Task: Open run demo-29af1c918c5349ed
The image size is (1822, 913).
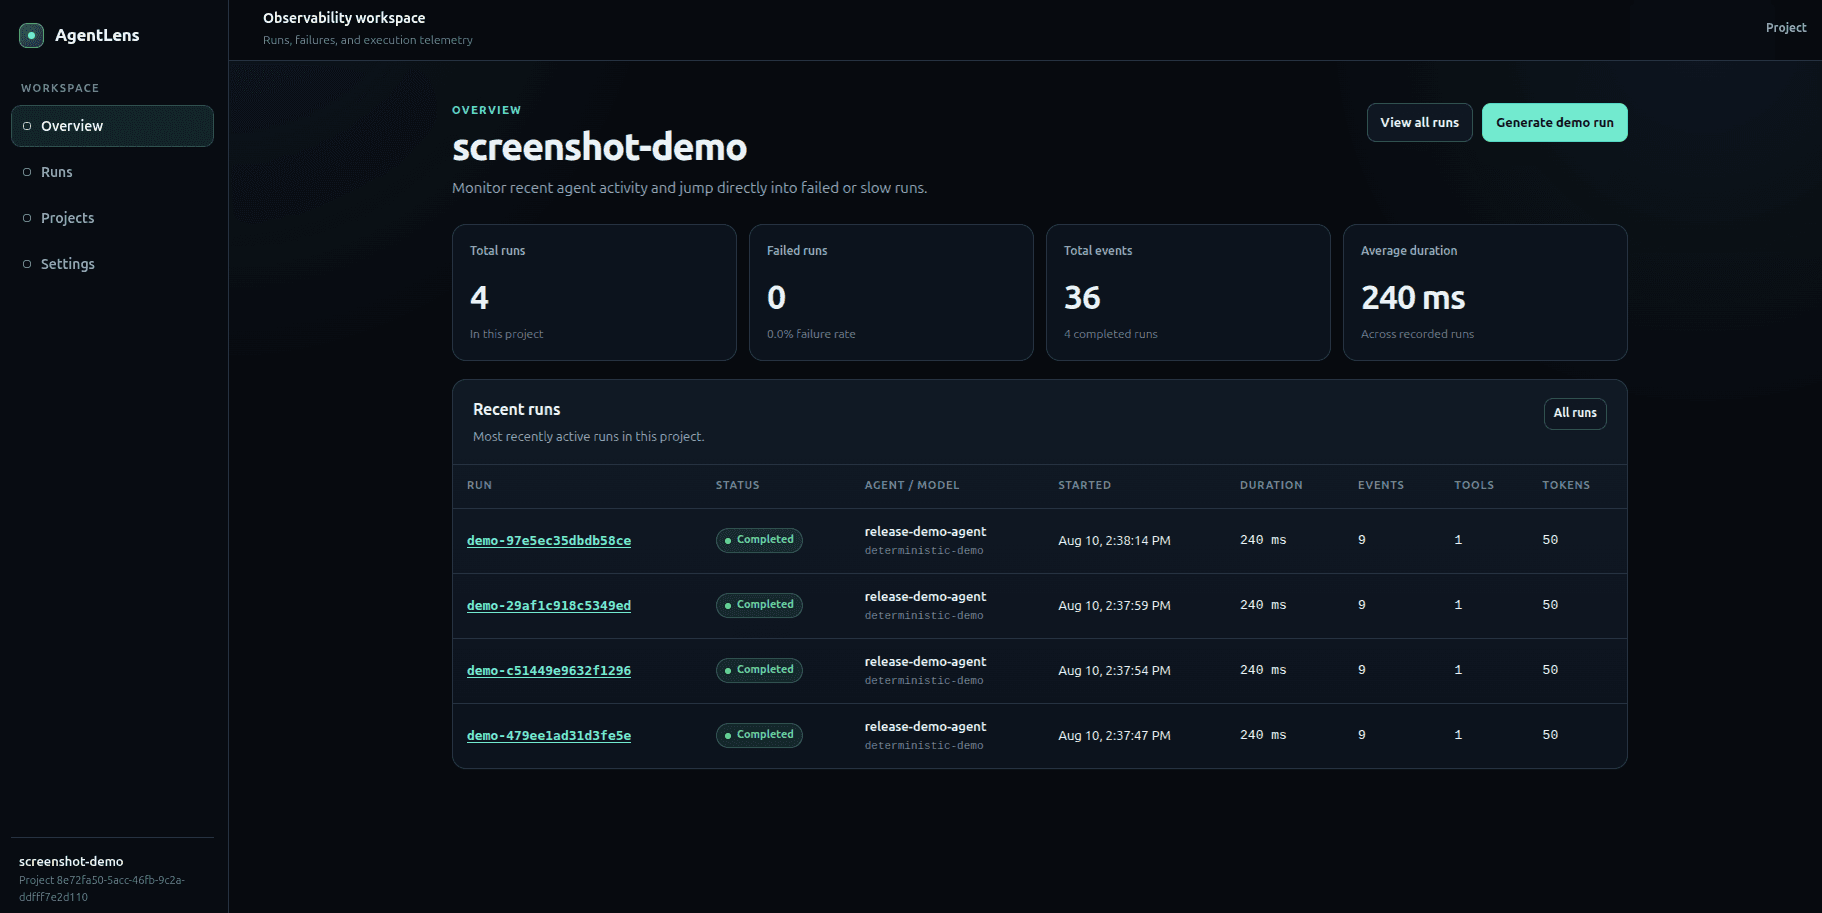Action: point(549,606)
